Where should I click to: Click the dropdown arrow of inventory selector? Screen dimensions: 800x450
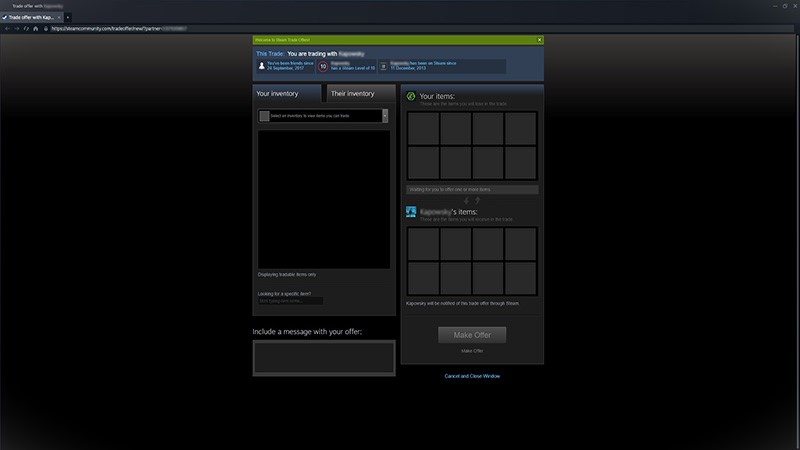tap(385, 116)
